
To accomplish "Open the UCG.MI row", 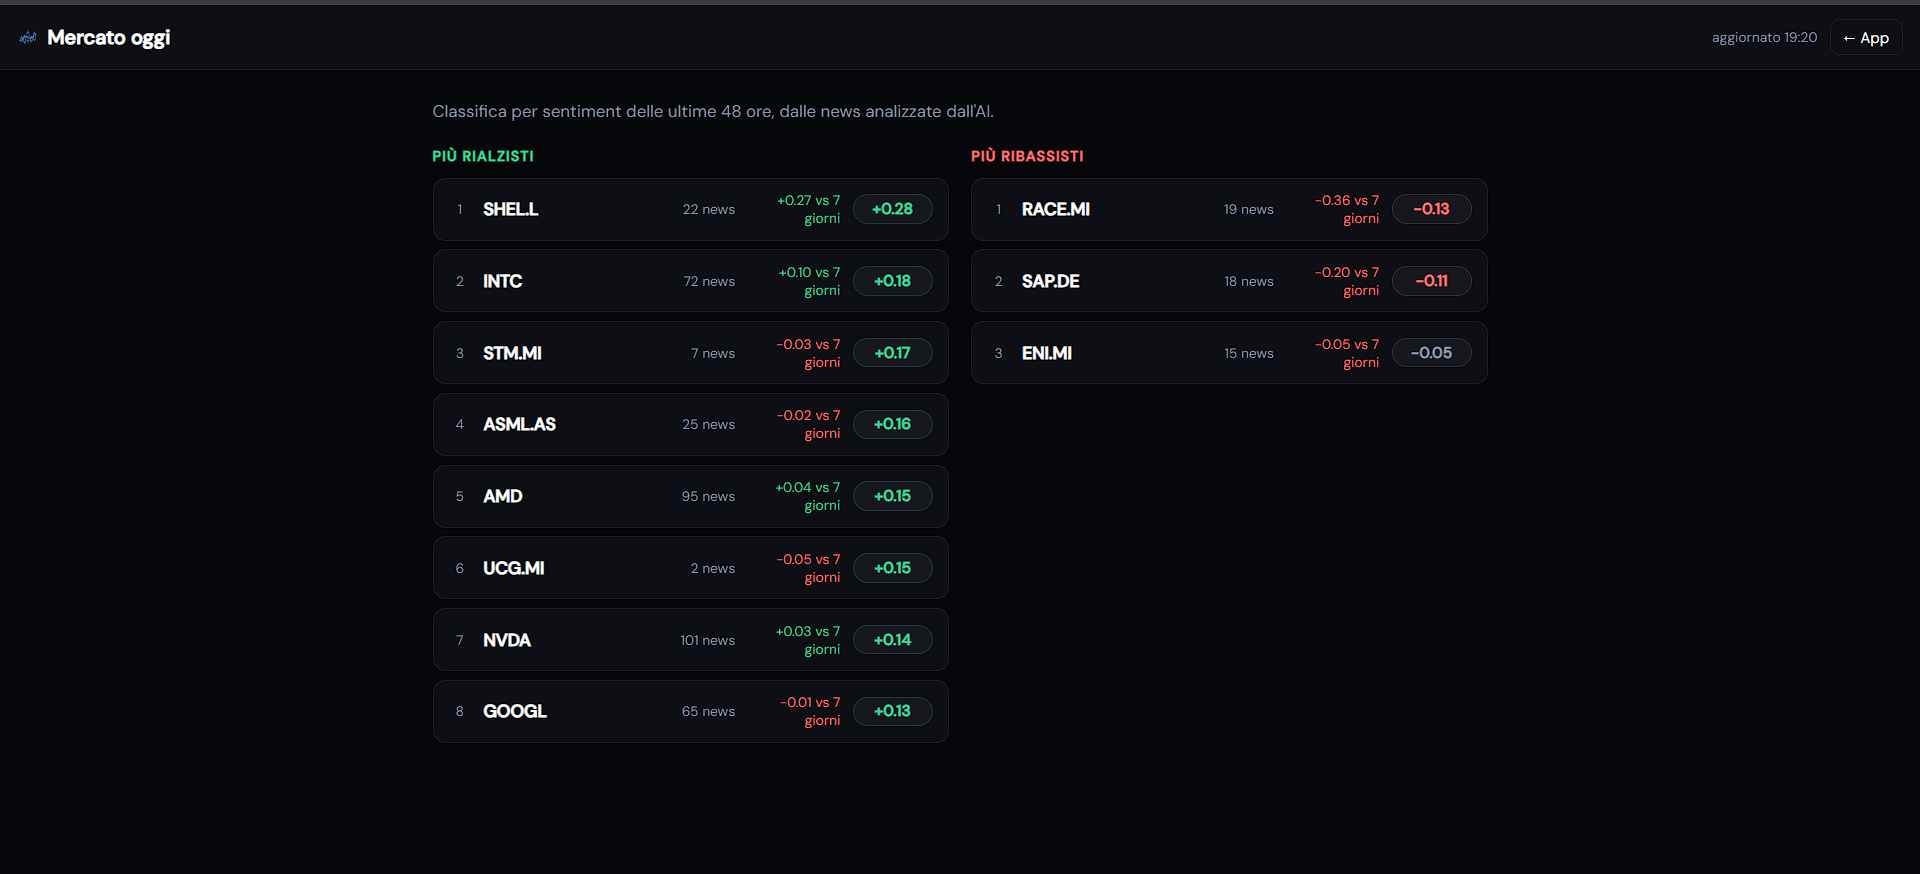I will tap(690, 568).
